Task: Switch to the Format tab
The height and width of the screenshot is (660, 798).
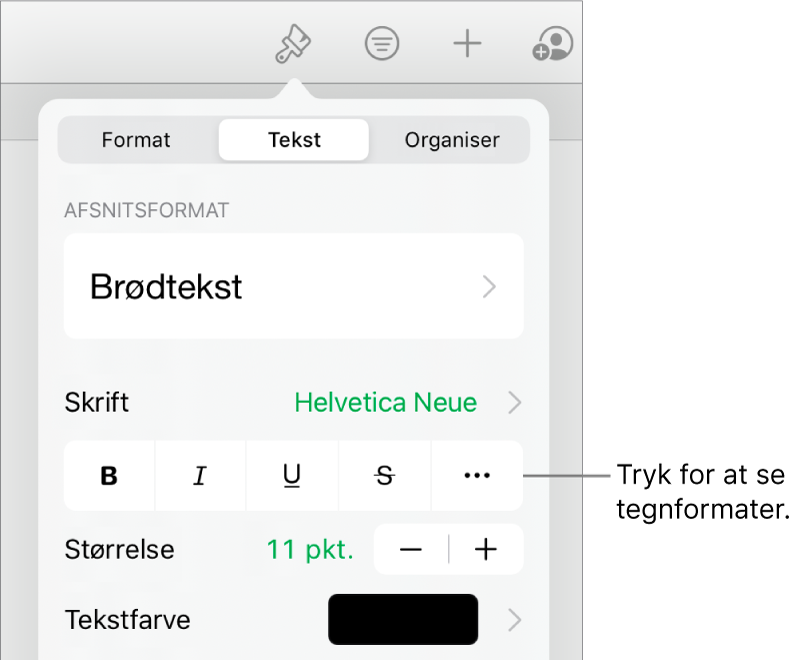Action: [136, 140]
